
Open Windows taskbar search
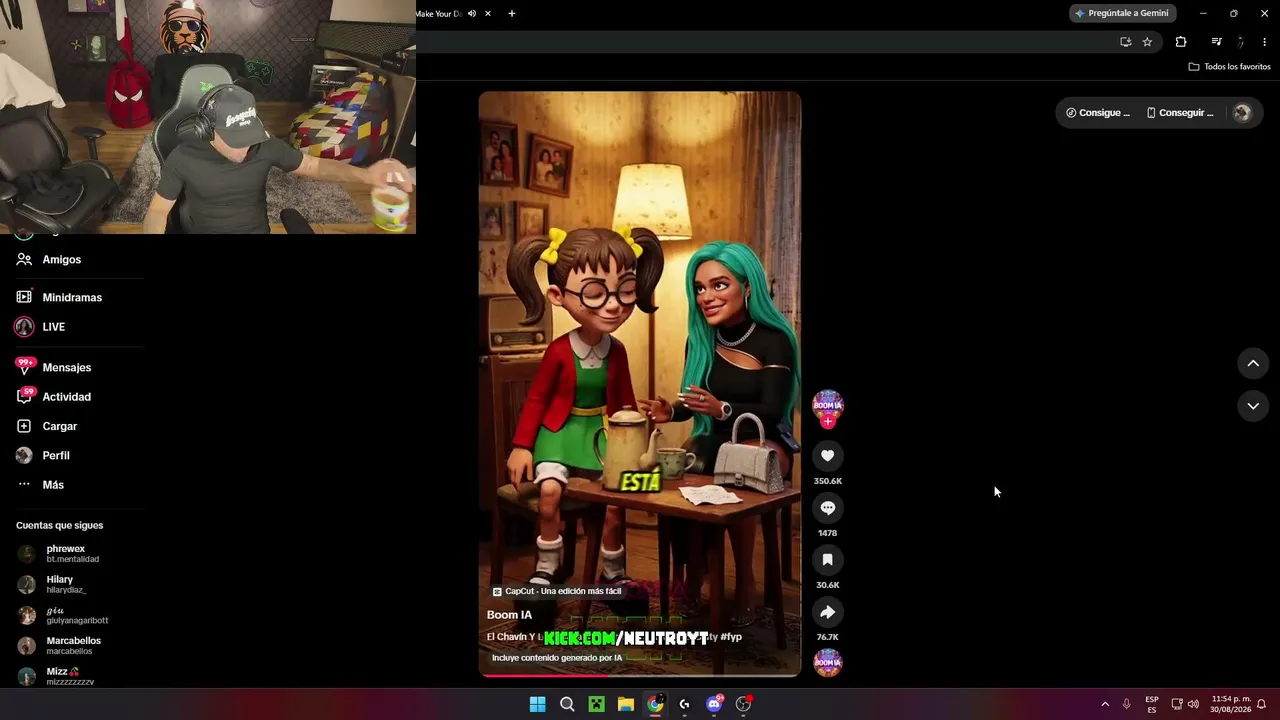click(x=567, y=704)
